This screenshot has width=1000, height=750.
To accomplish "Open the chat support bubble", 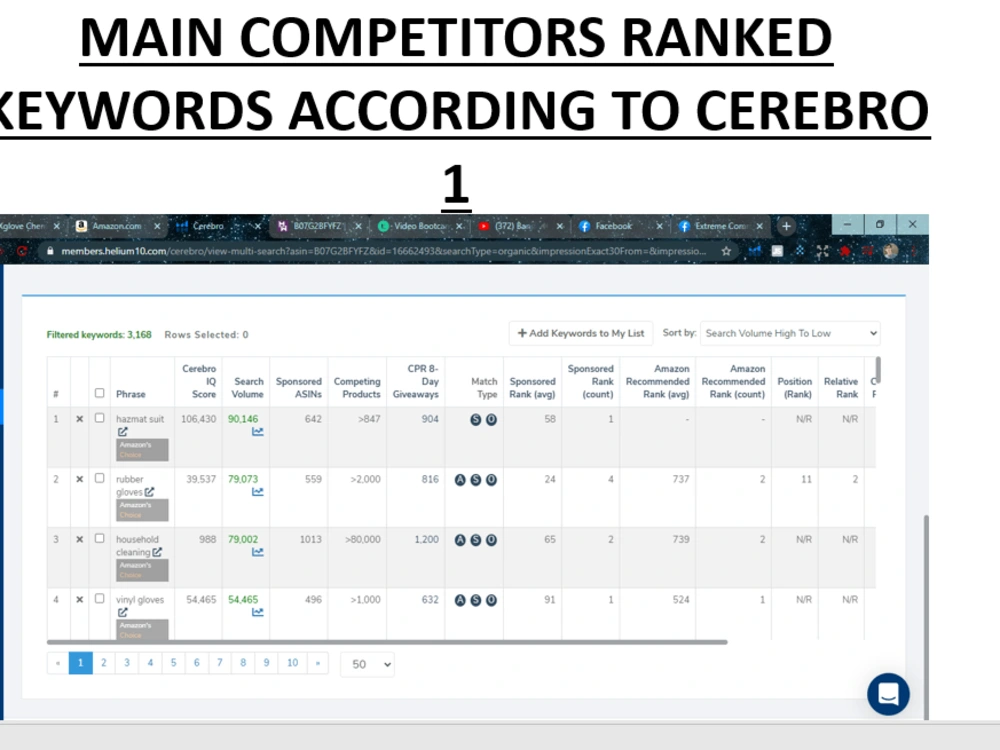I will pyautogui.click(x=888, y=694).
